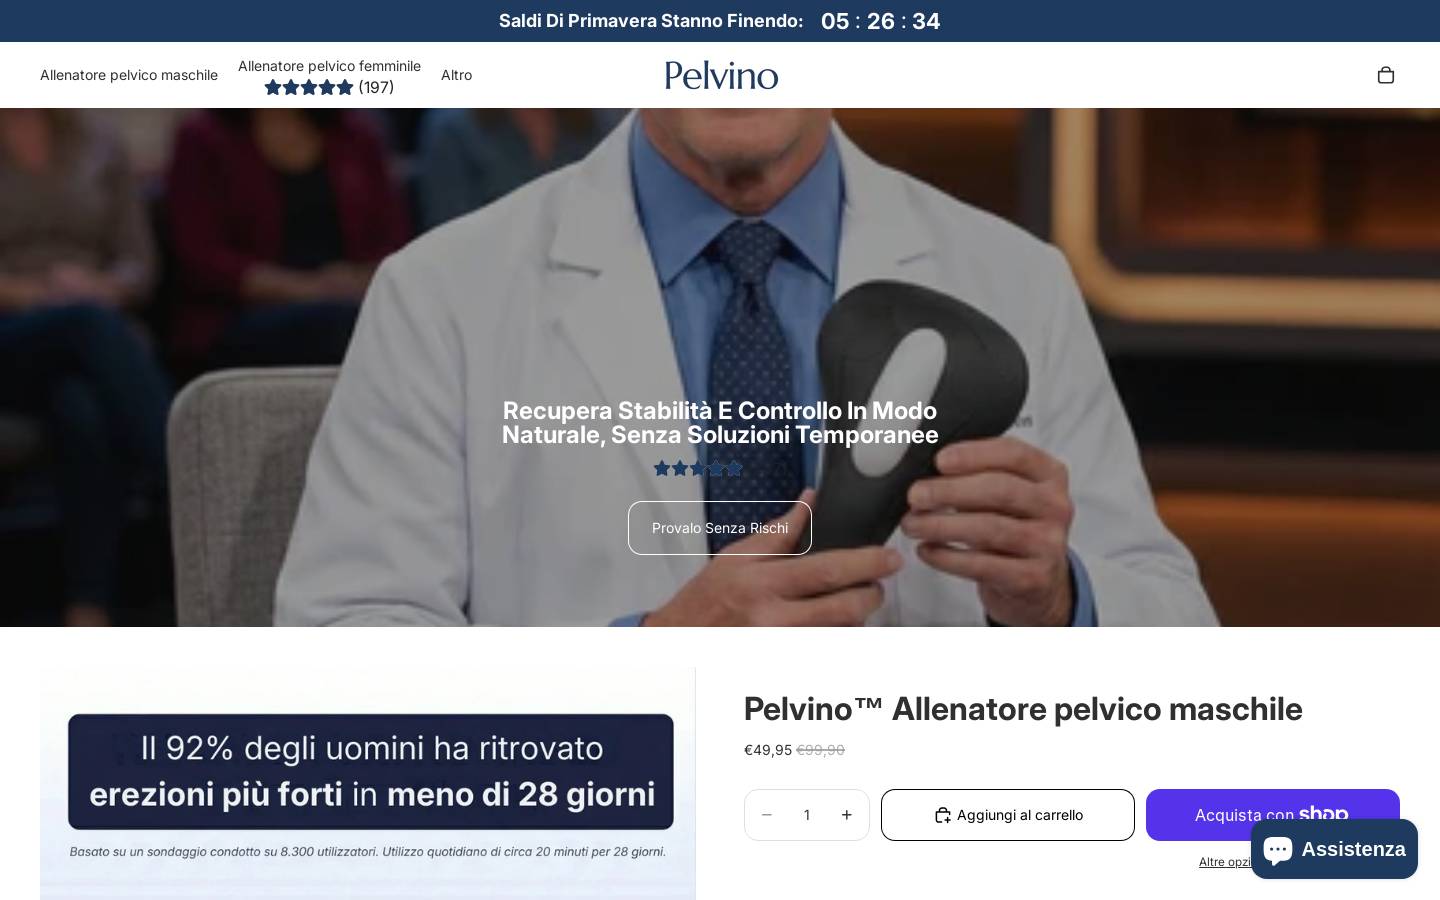
Task: Click the quantity input field
Action: click(807, 815)
